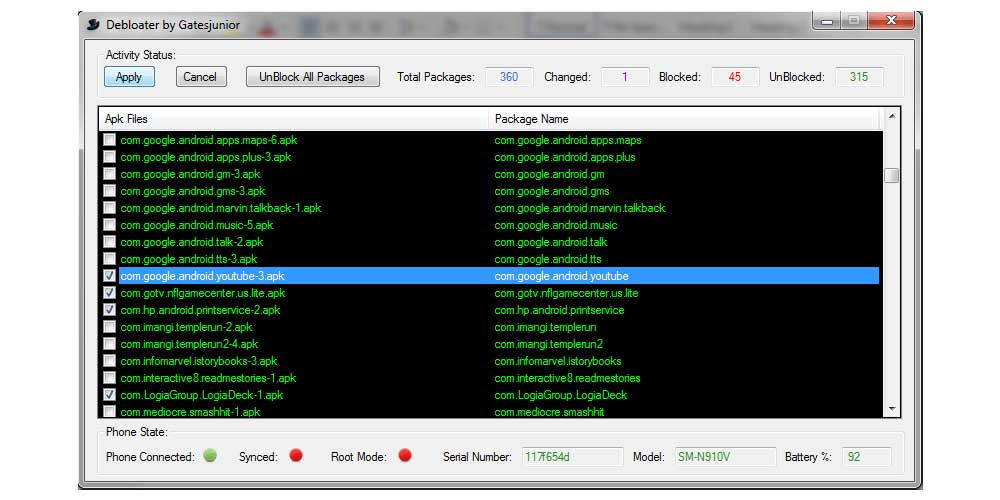Select package name com.google.android.music
This screenshot has height=500, width=1000.
click(x=555, y=224)
